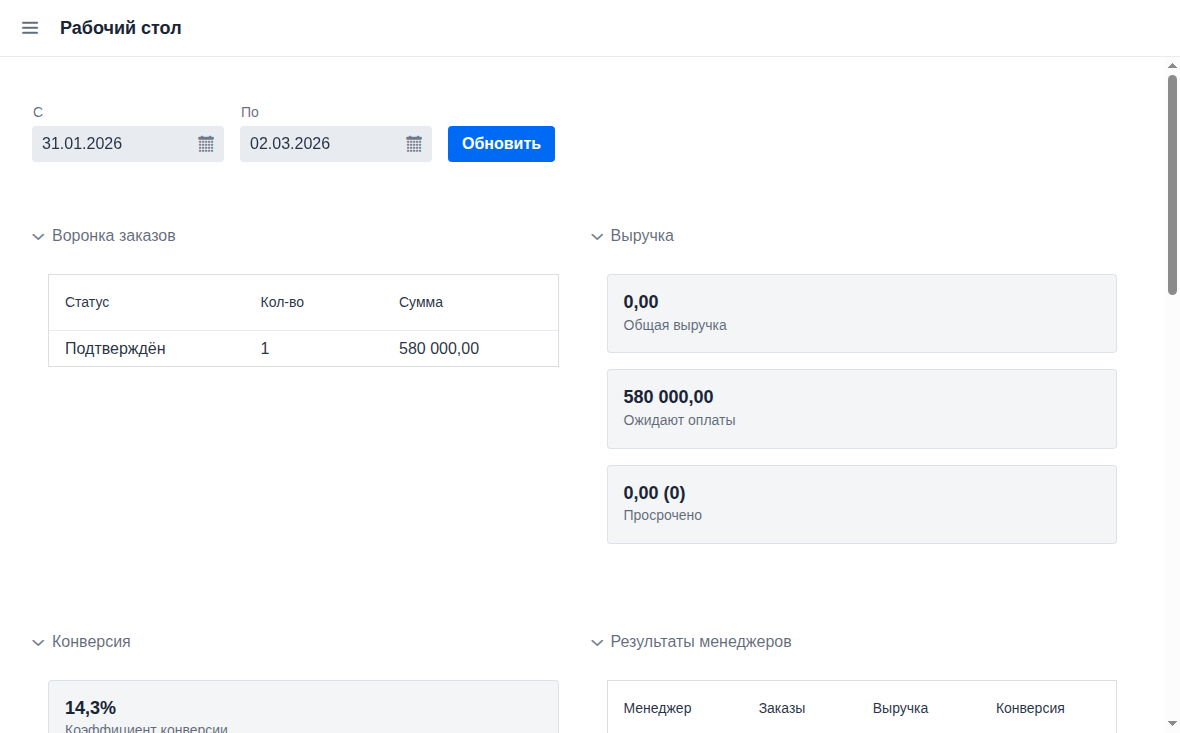Click the Обновить button
Image resolution: width=1180 pixels, height=733 pixels.
501,144
